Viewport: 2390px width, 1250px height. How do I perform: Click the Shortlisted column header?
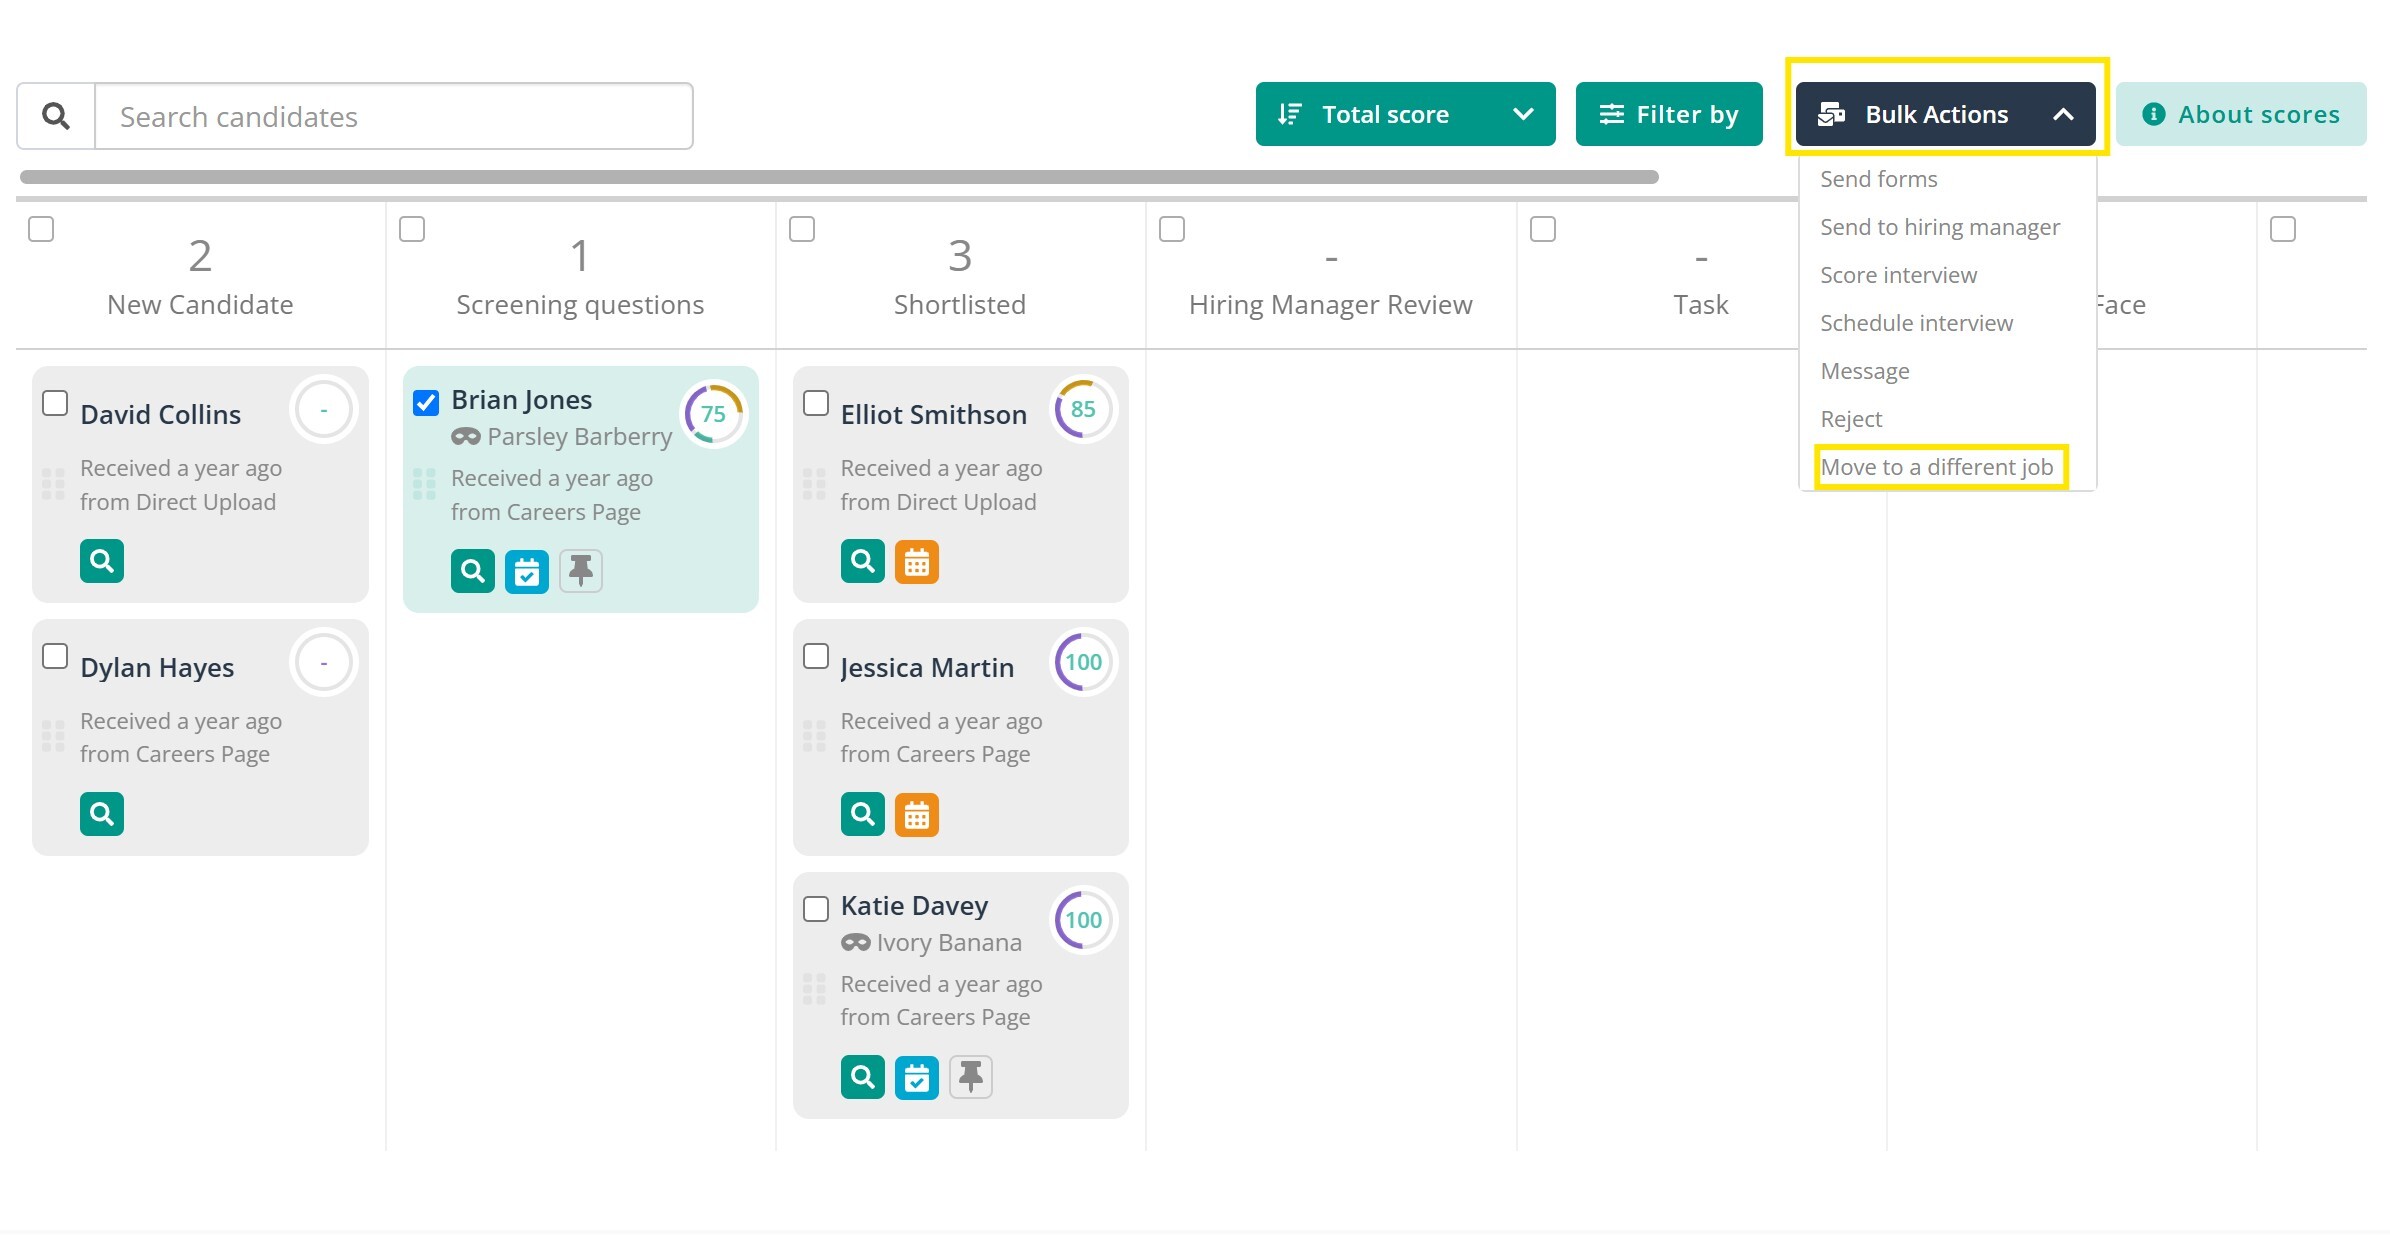[x=960, y=276]
